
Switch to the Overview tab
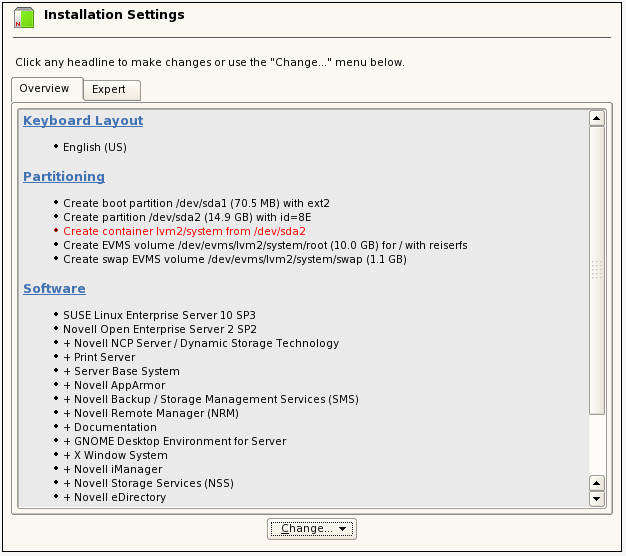(45, 89)
